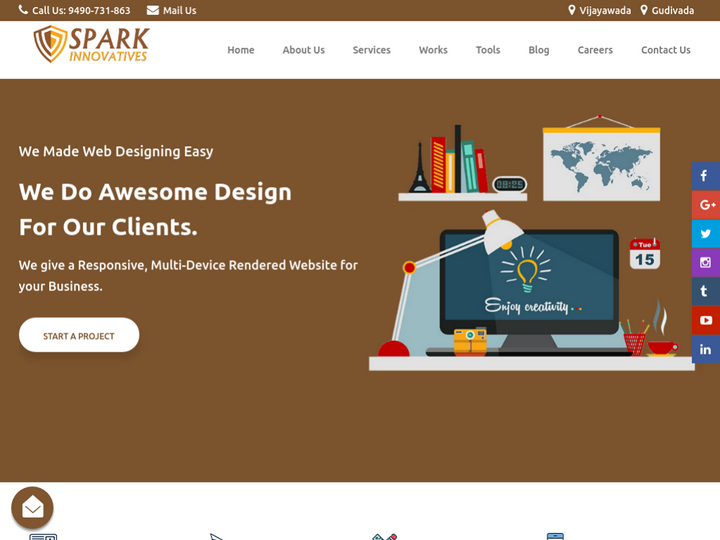Go to the Home menu item
This screenshot has width=720, height=540.
click(240, 50)
